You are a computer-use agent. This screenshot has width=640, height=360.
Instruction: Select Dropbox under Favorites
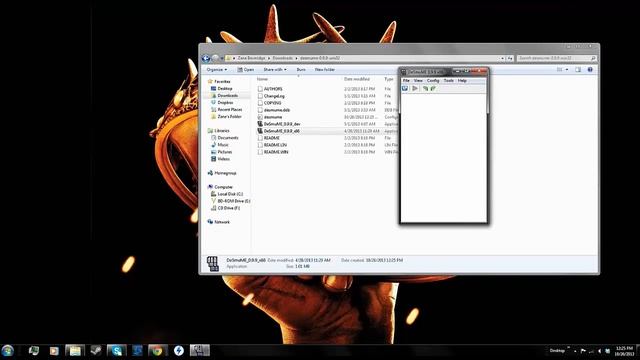[225, 102]
